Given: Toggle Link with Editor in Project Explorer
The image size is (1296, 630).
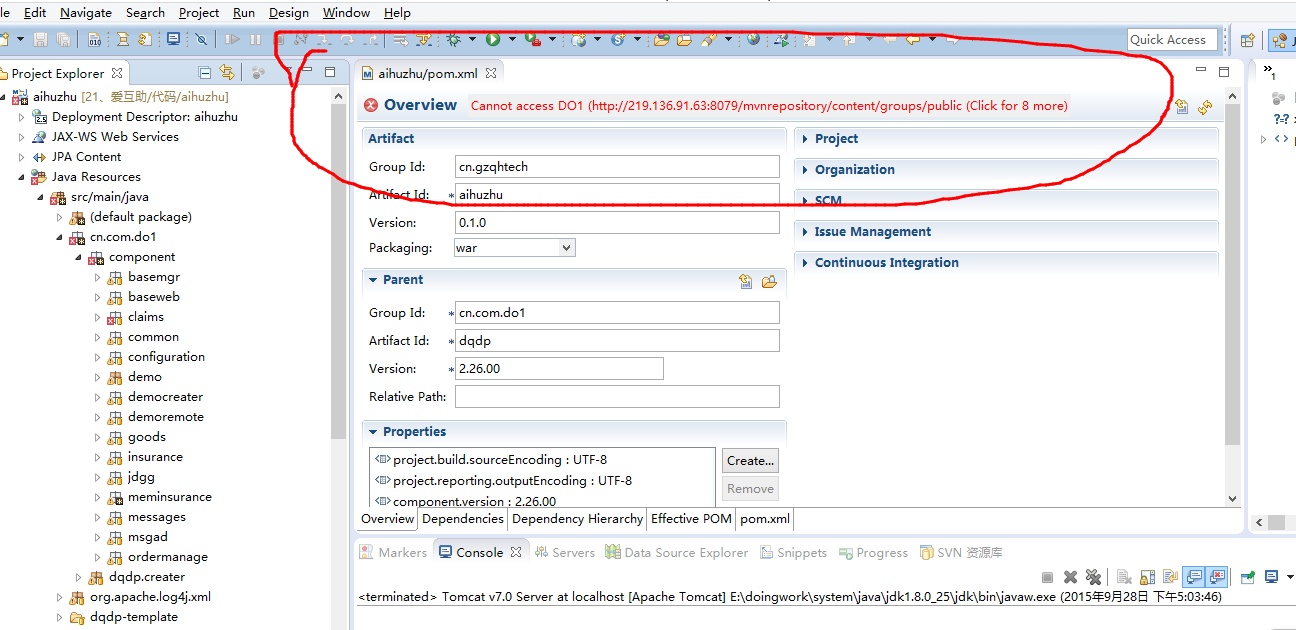Looking at the screenshot, I should [227, 73].
